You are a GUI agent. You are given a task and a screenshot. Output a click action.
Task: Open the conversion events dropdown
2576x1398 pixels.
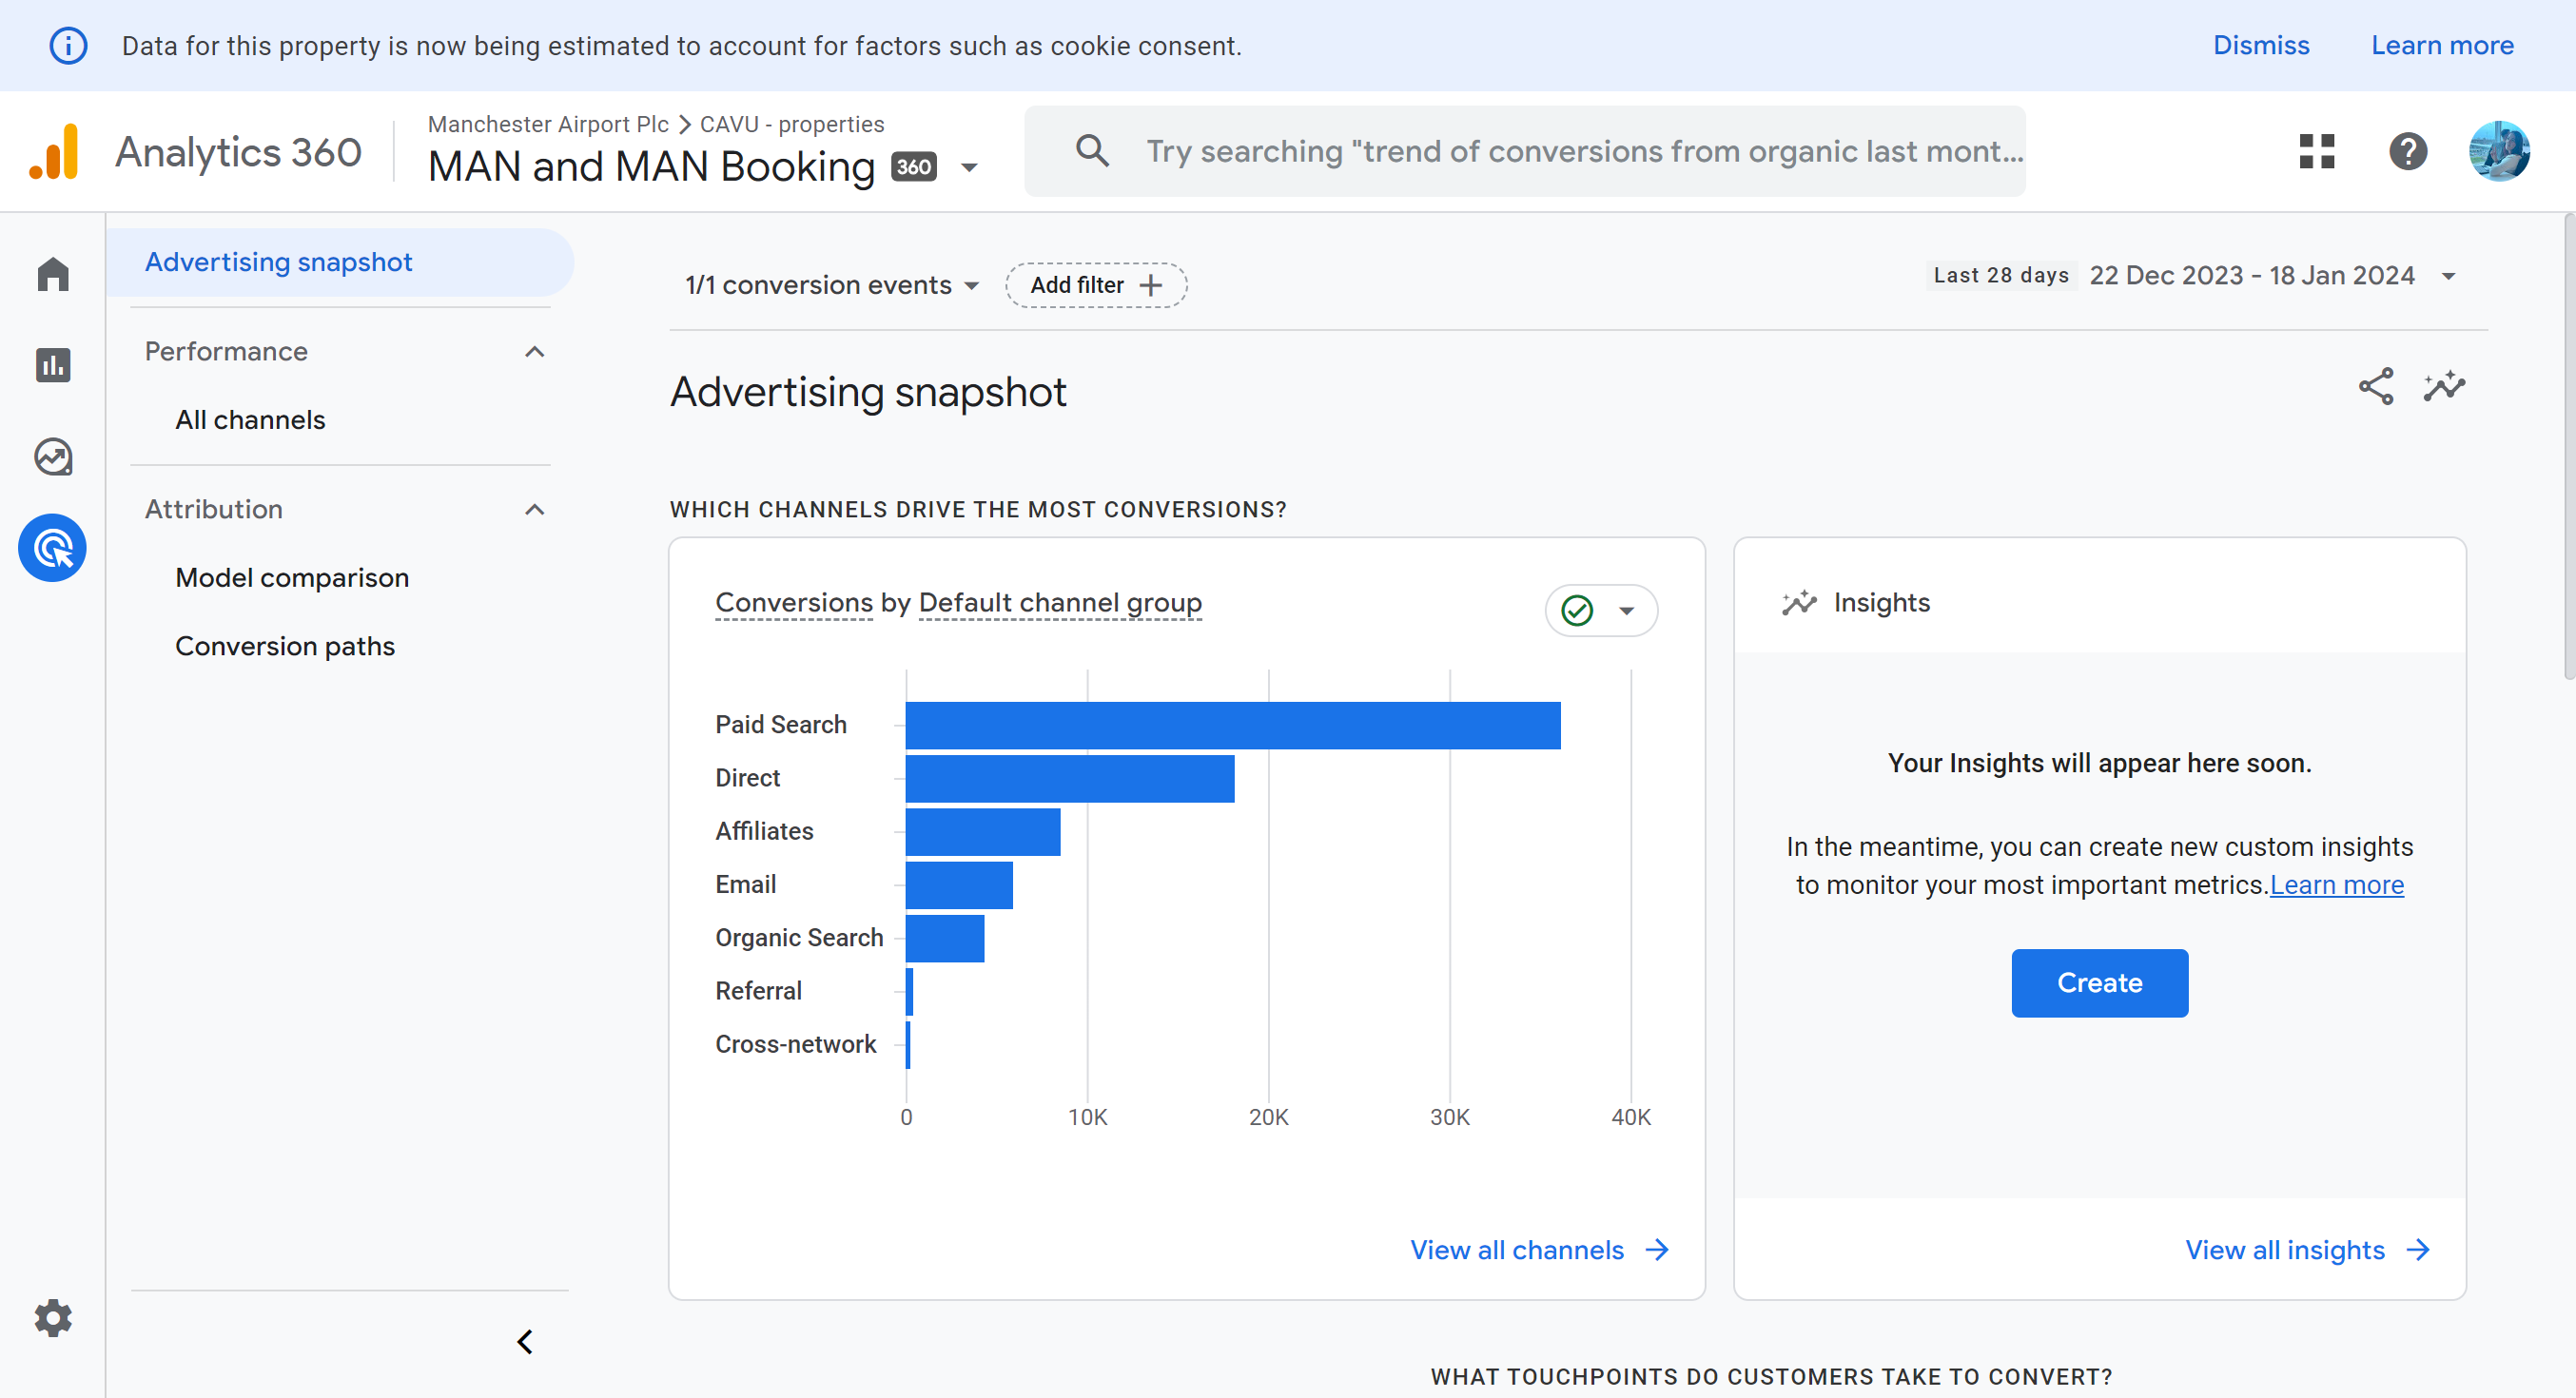(x=831, y=285)
